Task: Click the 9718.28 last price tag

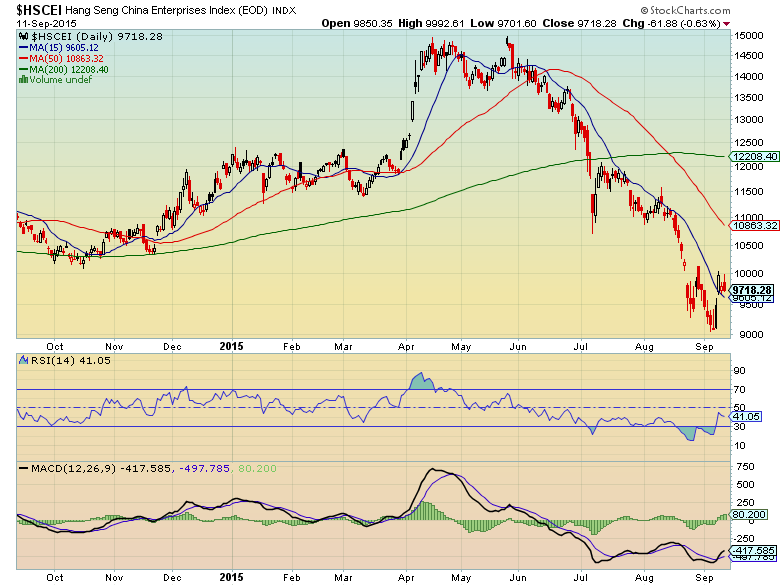Action: pyautogui.click(x=754, y=289)
